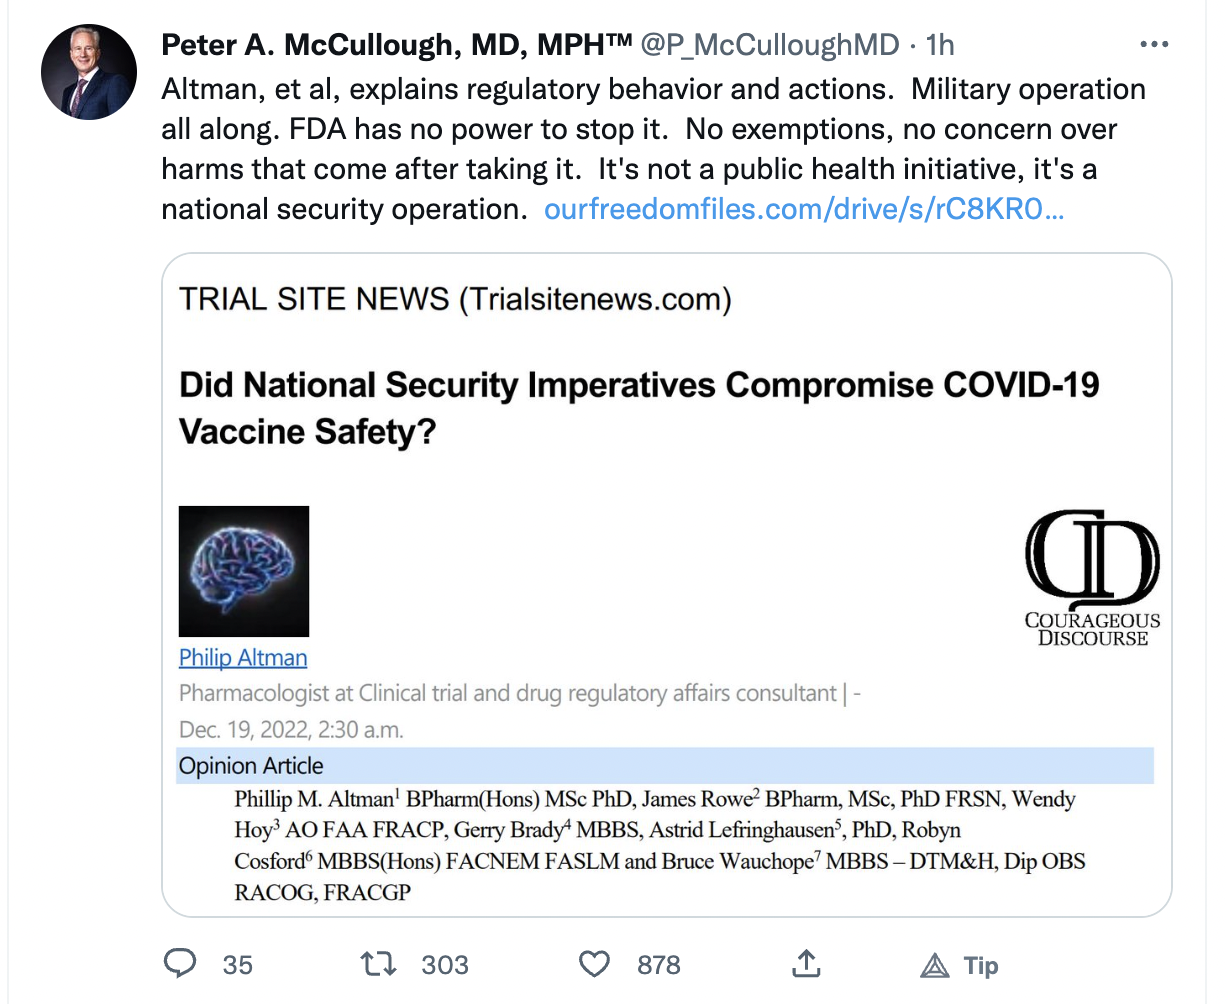The height and width of the screenshot is (1004, 1226).
Task: Like the tweet with the heart icon
Action: [x=595, y=964]
